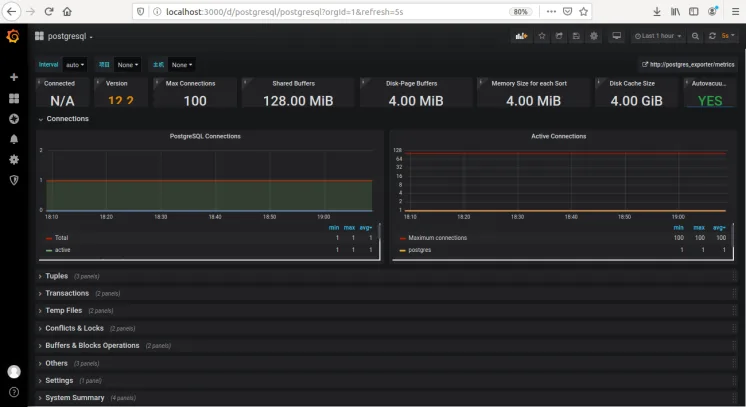This screenshot has height=407, width=746.
Task: Cycle view mode monitor icon
Action: click(617, 36)
